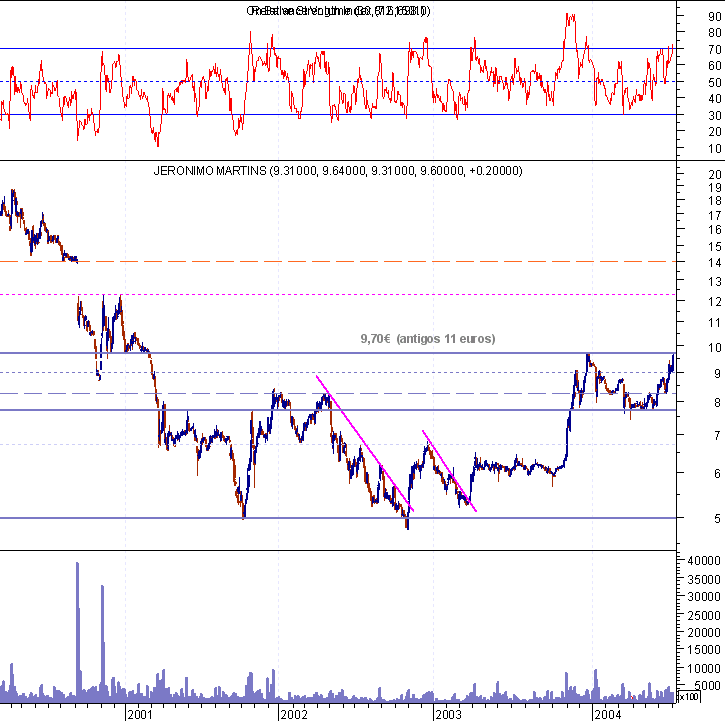
Task: Click the 5000 volume axis value
Action: pyautogui.click(x=707, y=685)
